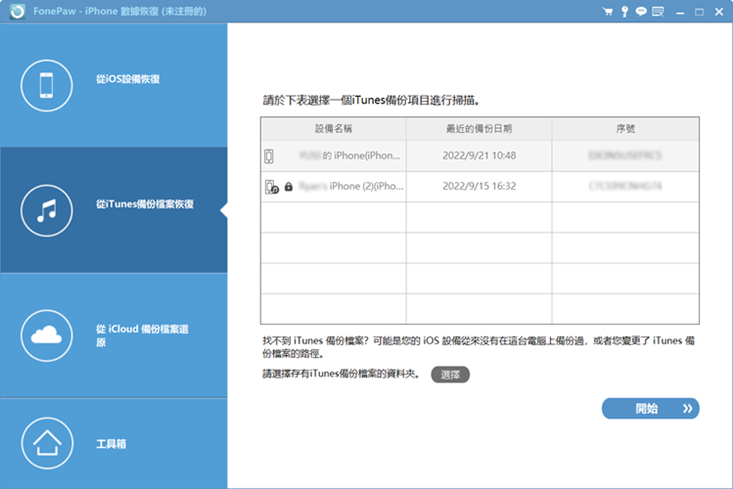733x489 pixels.
Task: Click the 選擇 folder button
Action: [x=450, y=374]
